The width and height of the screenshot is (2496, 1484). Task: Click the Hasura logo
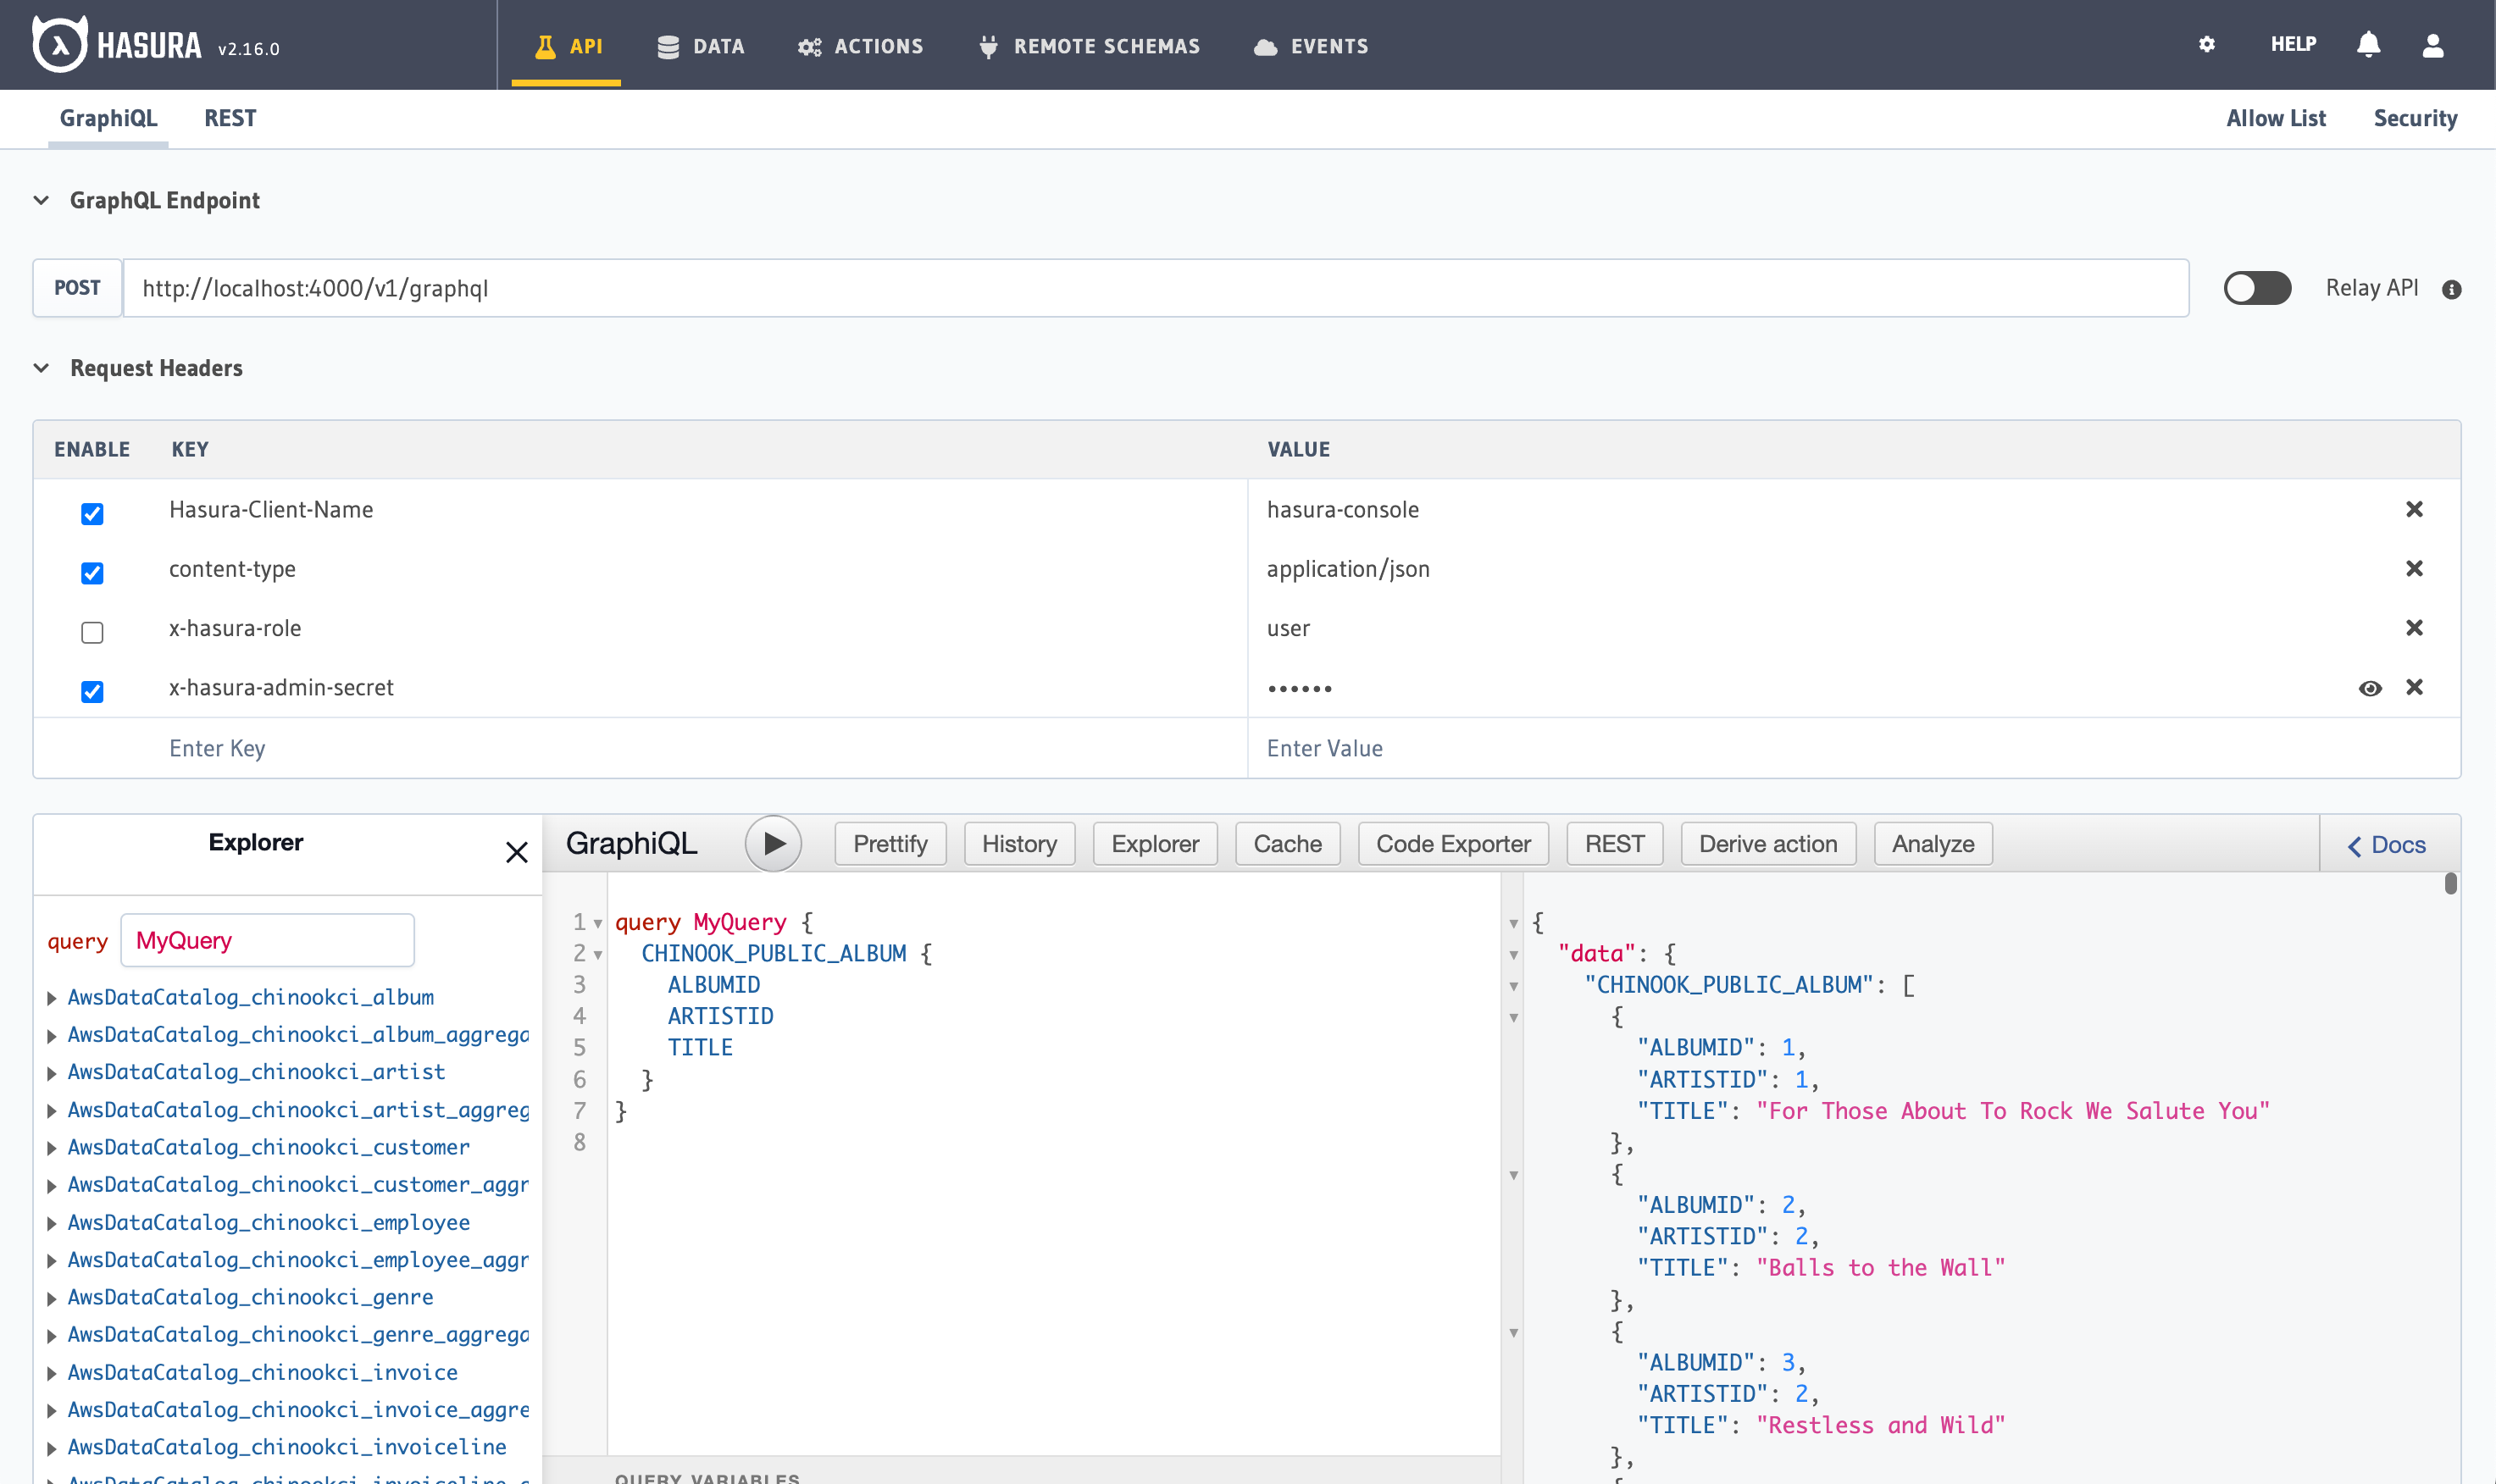60,43
